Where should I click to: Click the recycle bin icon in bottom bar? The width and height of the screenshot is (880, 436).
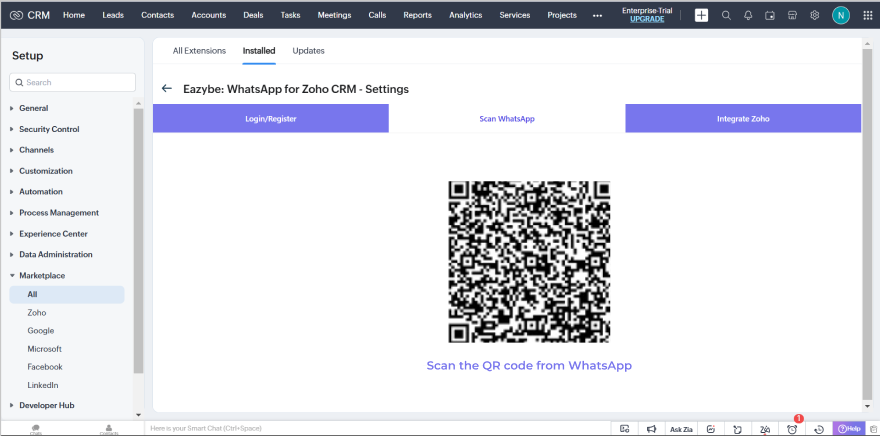[x=873, y=429]
